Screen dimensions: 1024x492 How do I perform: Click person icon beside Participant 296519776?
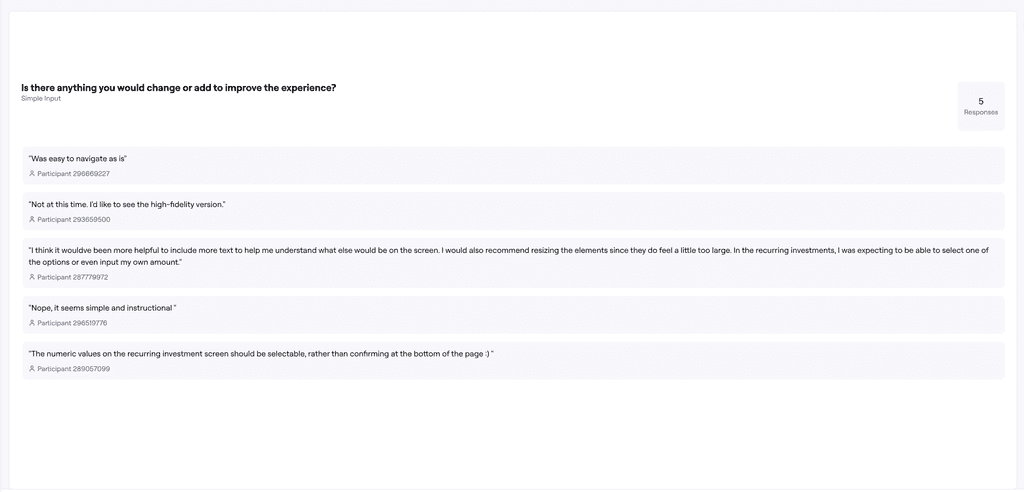pos(31,323)
